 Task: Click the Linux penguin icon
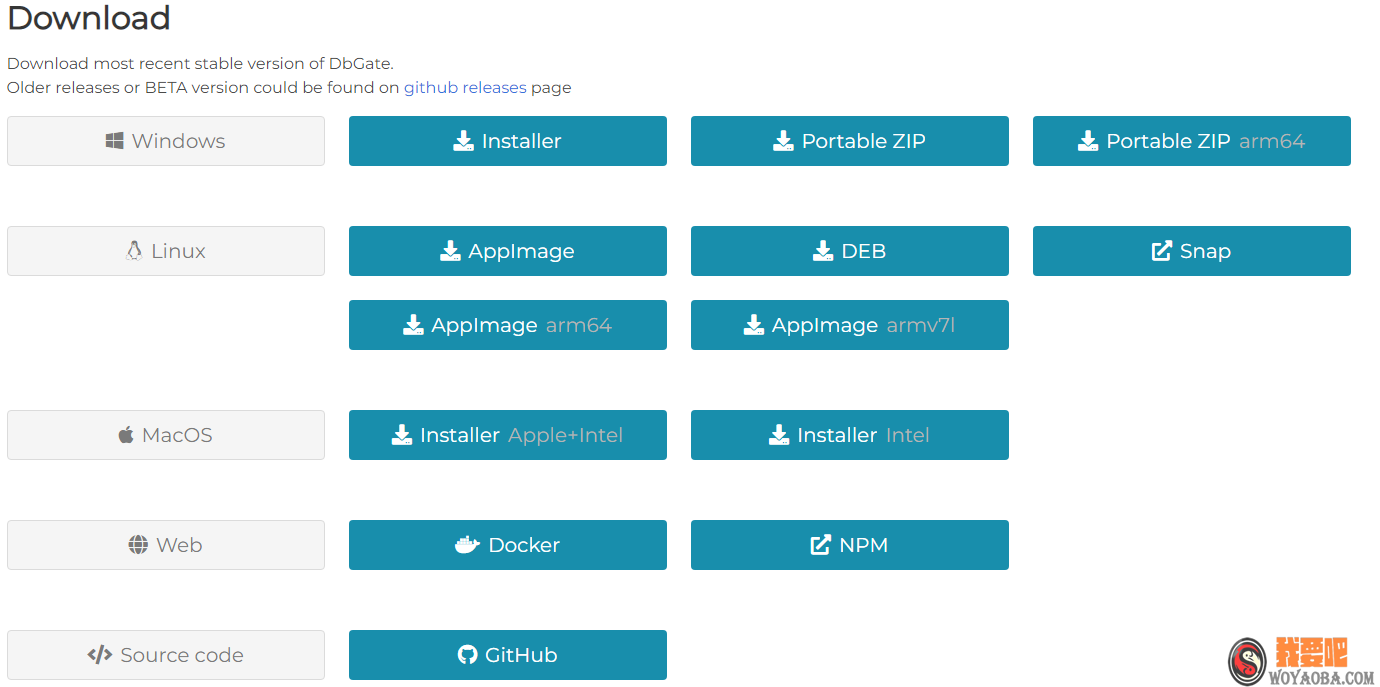(x=134, y=251)
